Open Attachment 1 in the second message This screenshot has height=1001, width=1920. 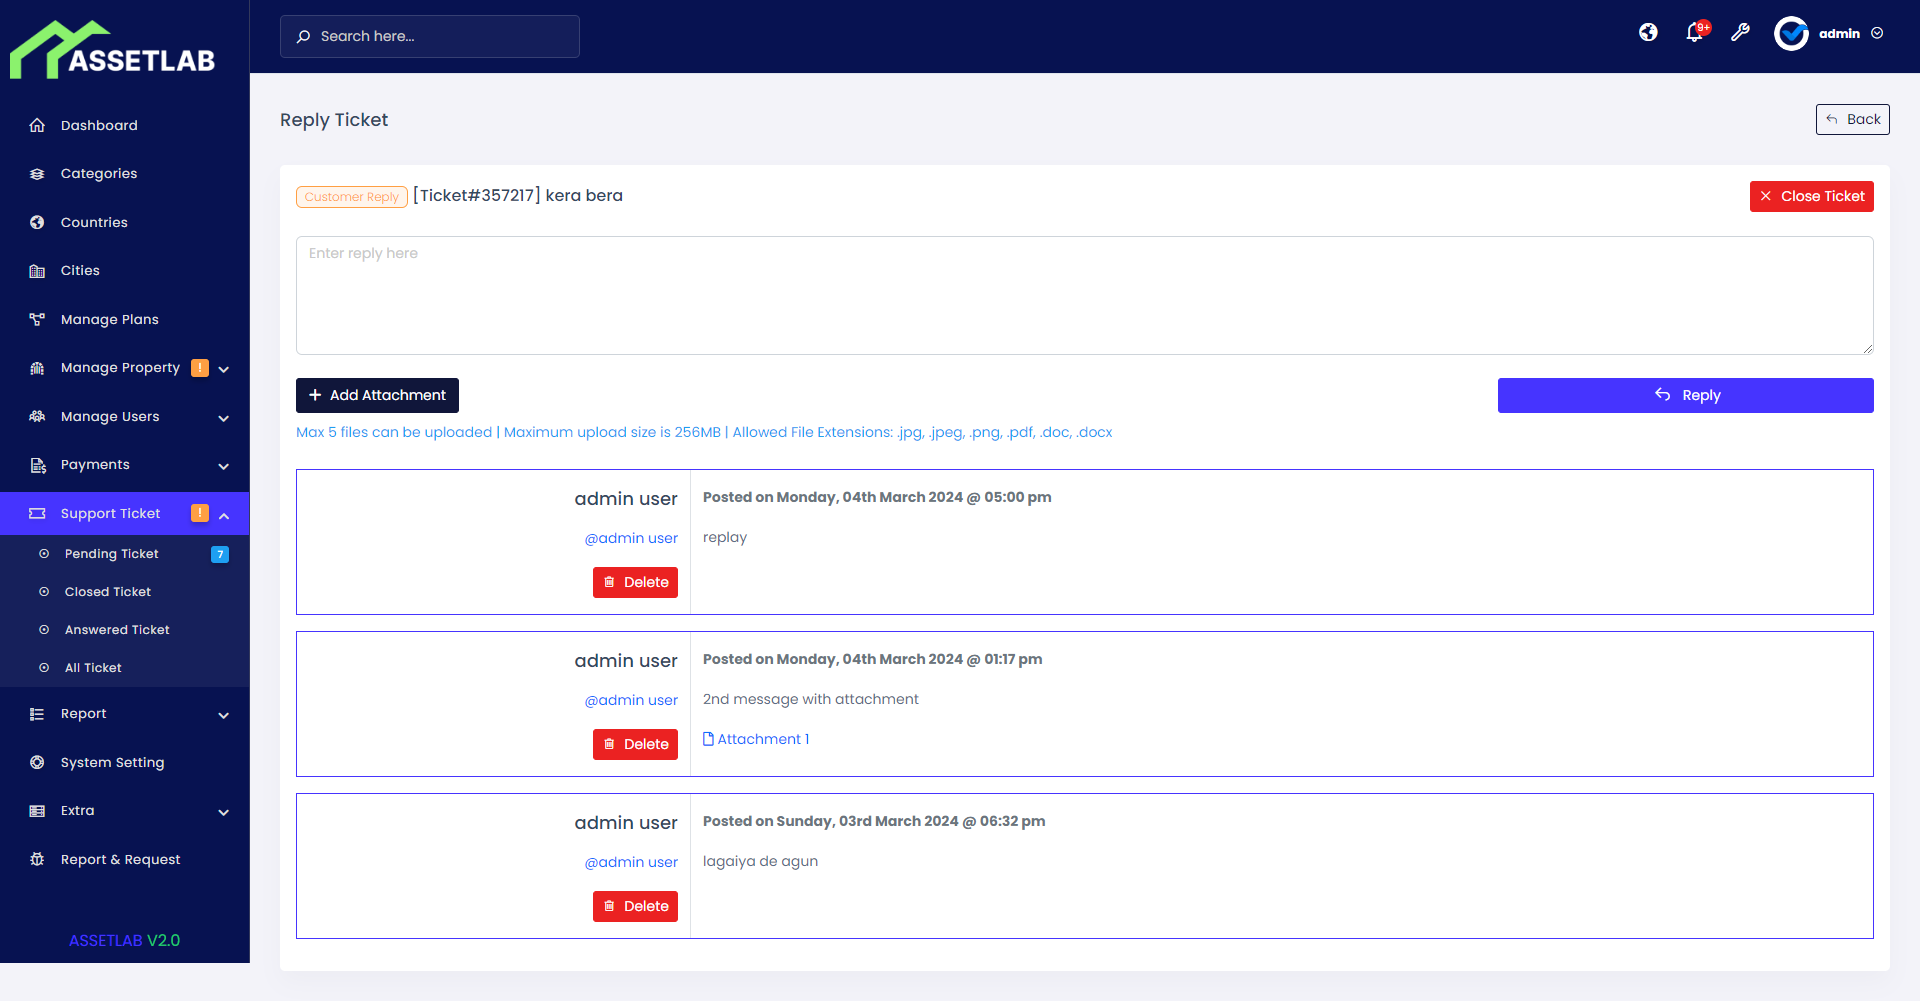pos(756,738)
